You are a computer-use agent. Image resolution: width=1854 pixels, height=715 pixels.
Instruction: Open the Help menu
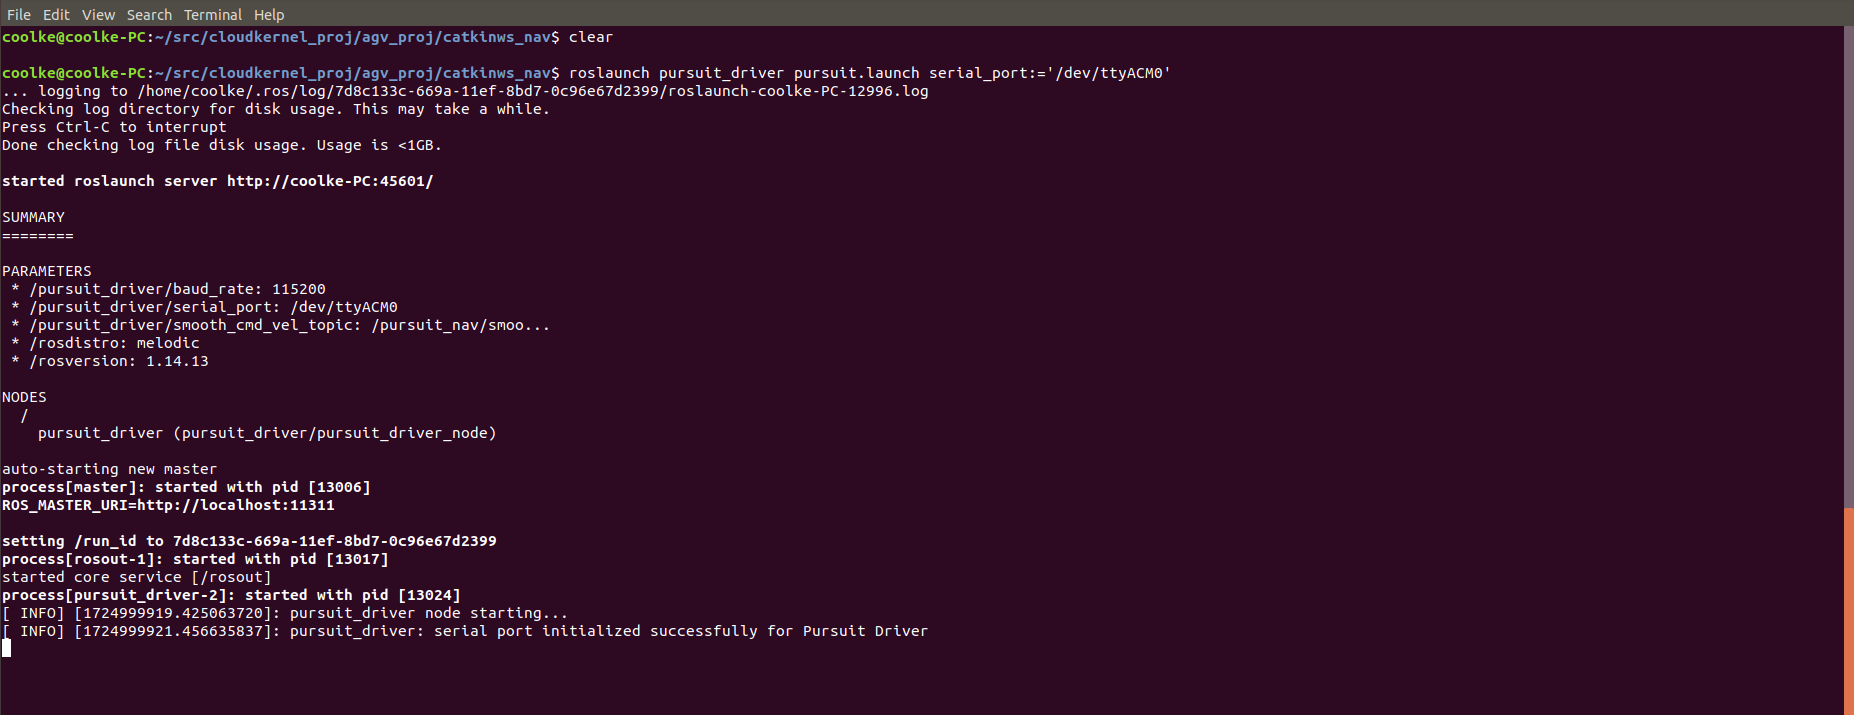269,14
